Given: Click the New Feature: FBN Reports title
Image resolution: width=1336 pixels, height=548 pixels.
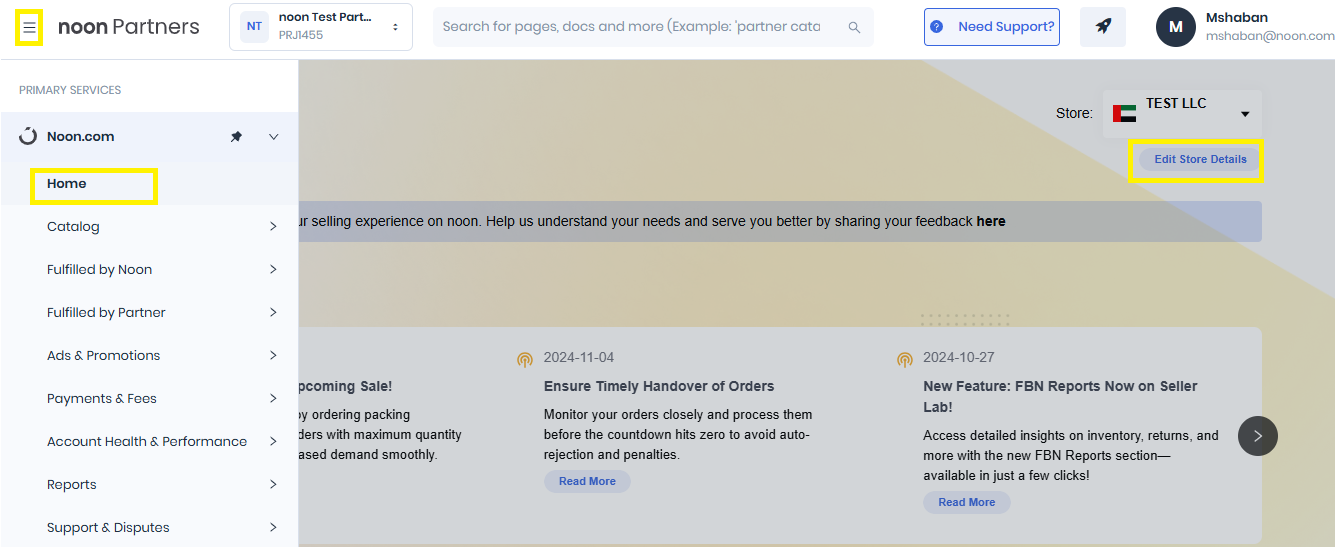Looking at the screenshot, I should click(x=1060, y=396).
